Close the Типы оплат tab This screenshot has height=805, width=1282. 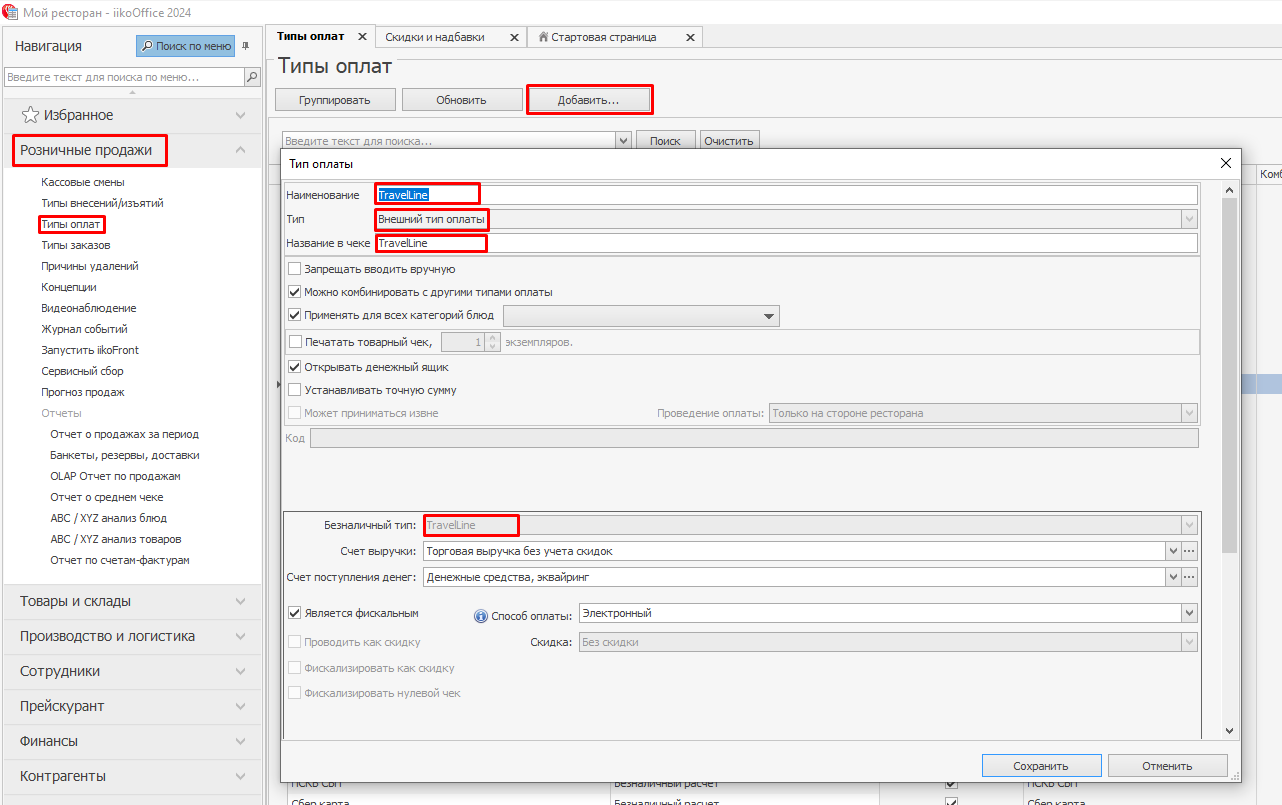click(x=362, y=37)
